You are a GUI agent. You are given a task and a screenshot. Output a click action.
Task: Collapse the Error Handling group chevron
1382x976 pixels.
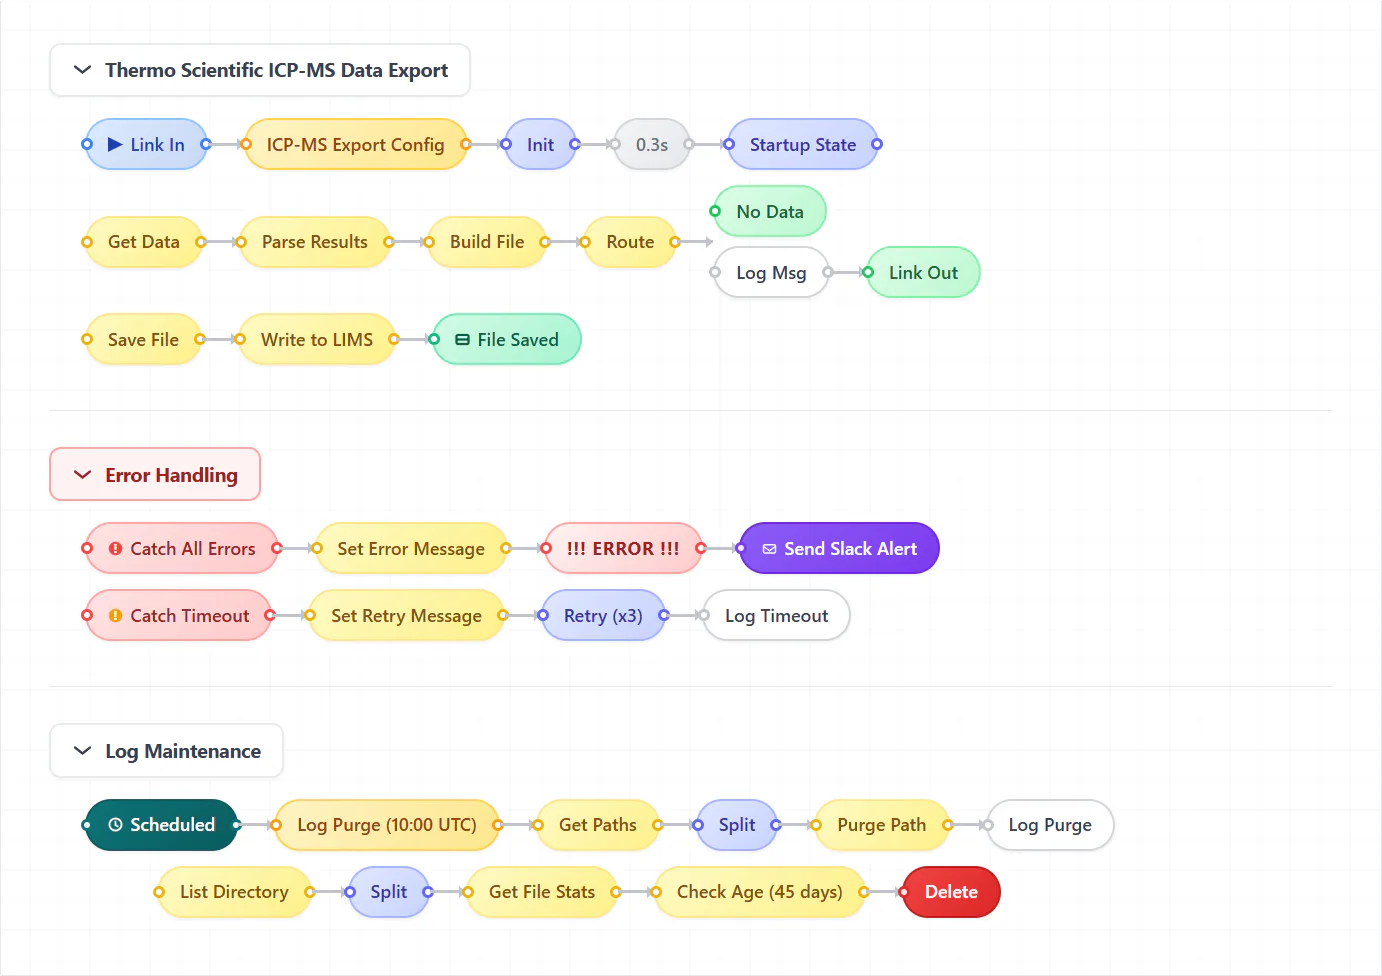click(x=82, y=475)
